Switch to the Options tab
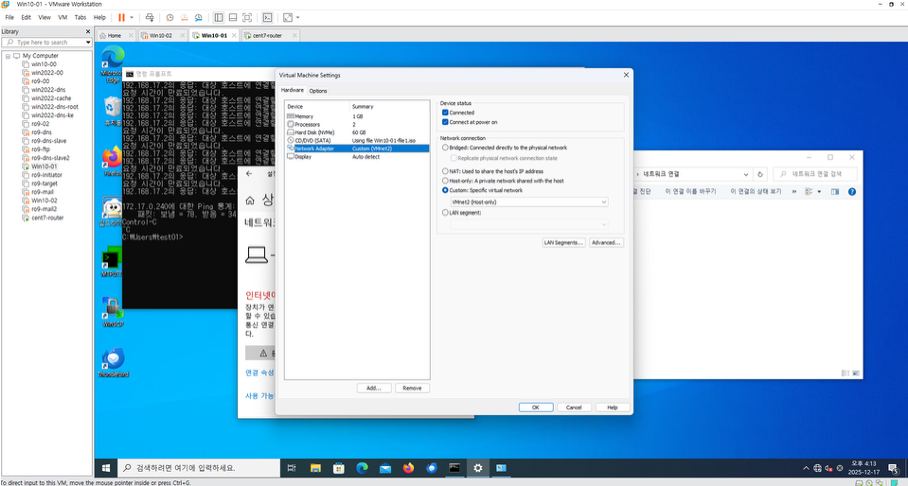This screenshot has height=486, width=908. tap(318, 91)
